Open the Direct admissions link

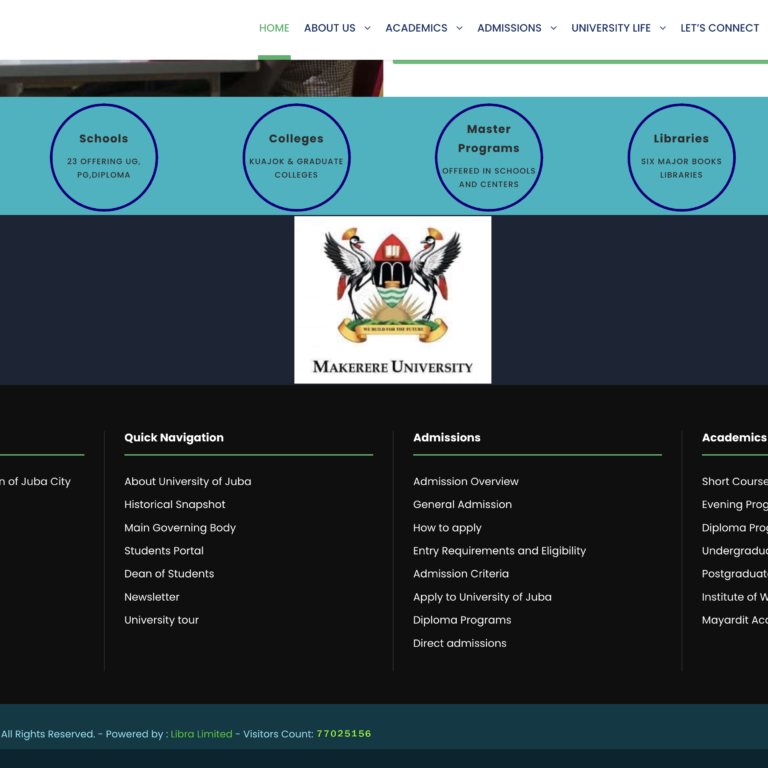point(459,643)
